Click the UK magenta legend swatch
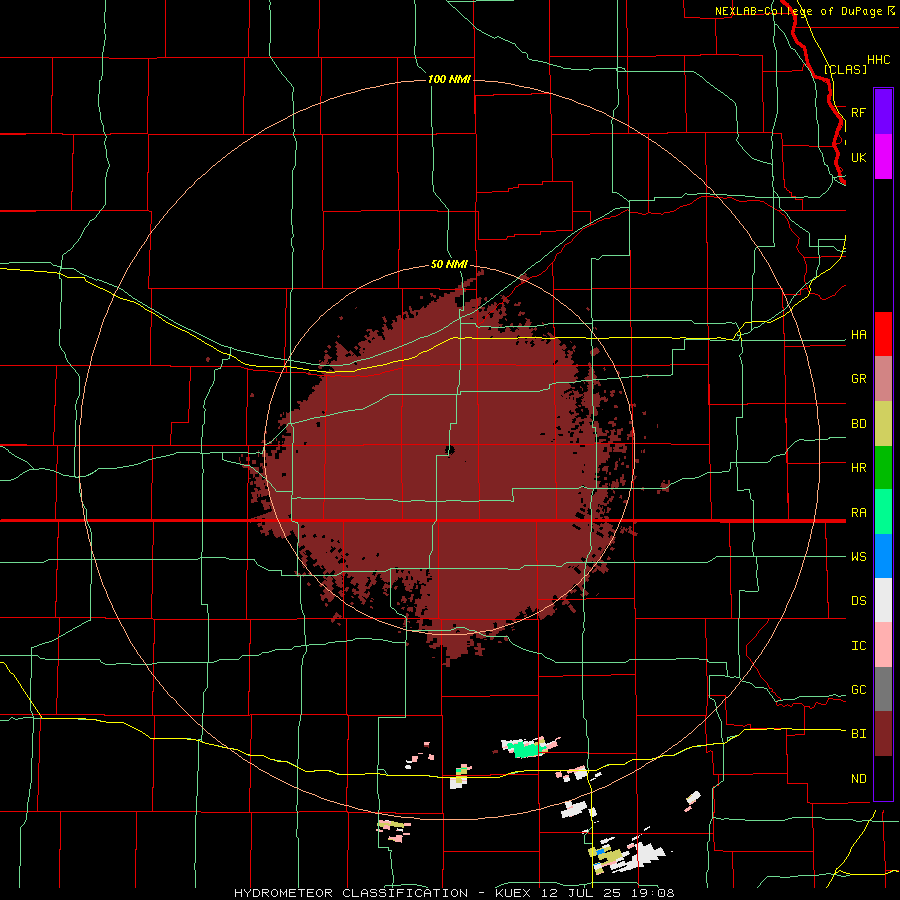This screenshot has height=900, width=900. pyautogui.click(x=883, y=157)
